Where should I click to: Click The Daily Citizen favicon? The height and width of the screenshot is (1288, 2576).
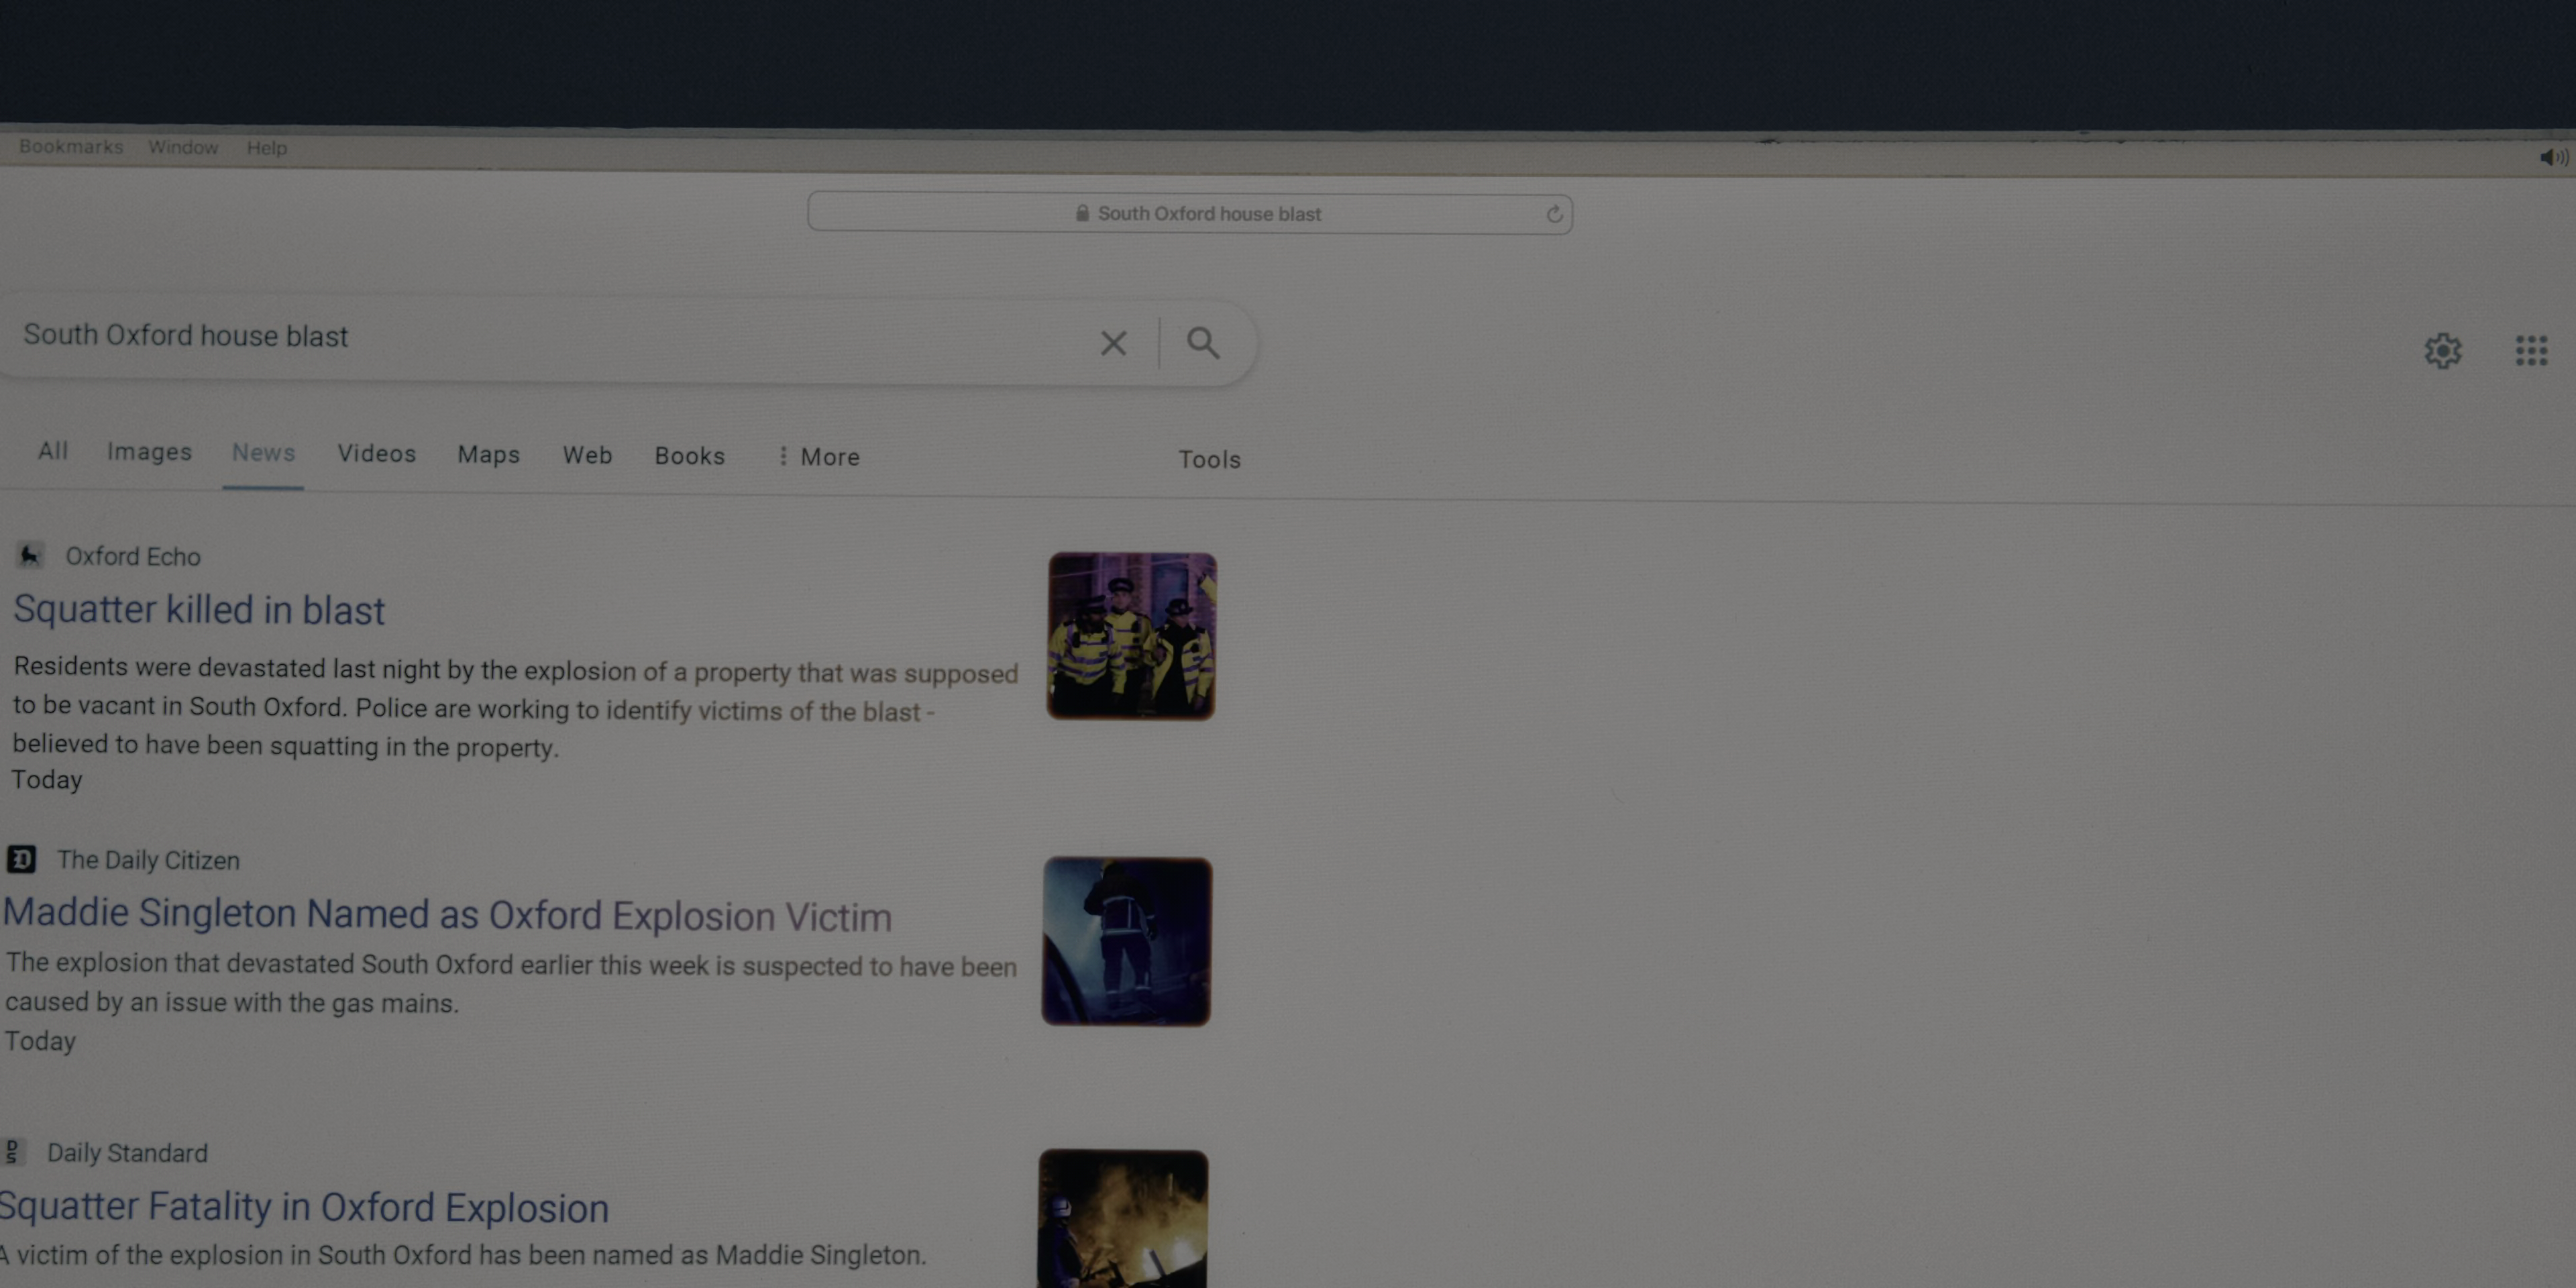point(22,859)
